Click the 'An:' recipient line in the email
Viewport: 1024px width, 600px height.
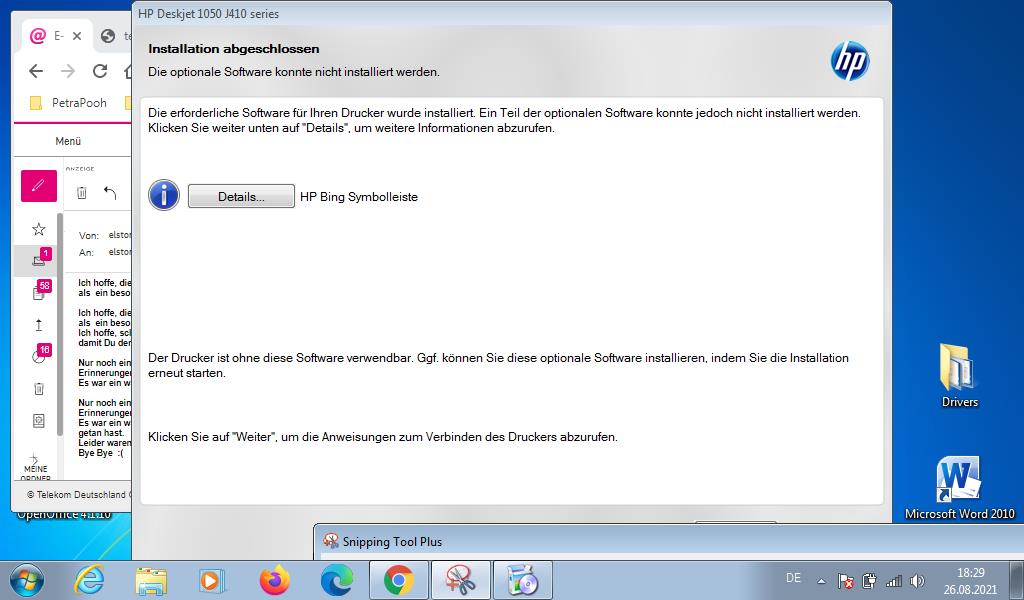pos(104,252)
